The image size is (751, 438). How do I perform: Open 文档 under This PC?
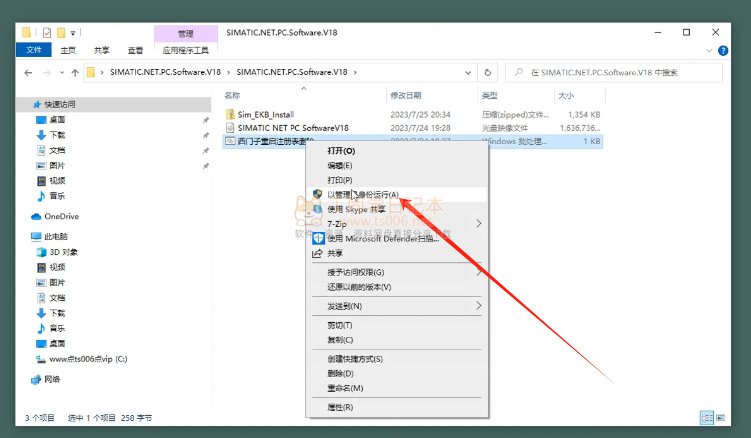tap(57, 298)
